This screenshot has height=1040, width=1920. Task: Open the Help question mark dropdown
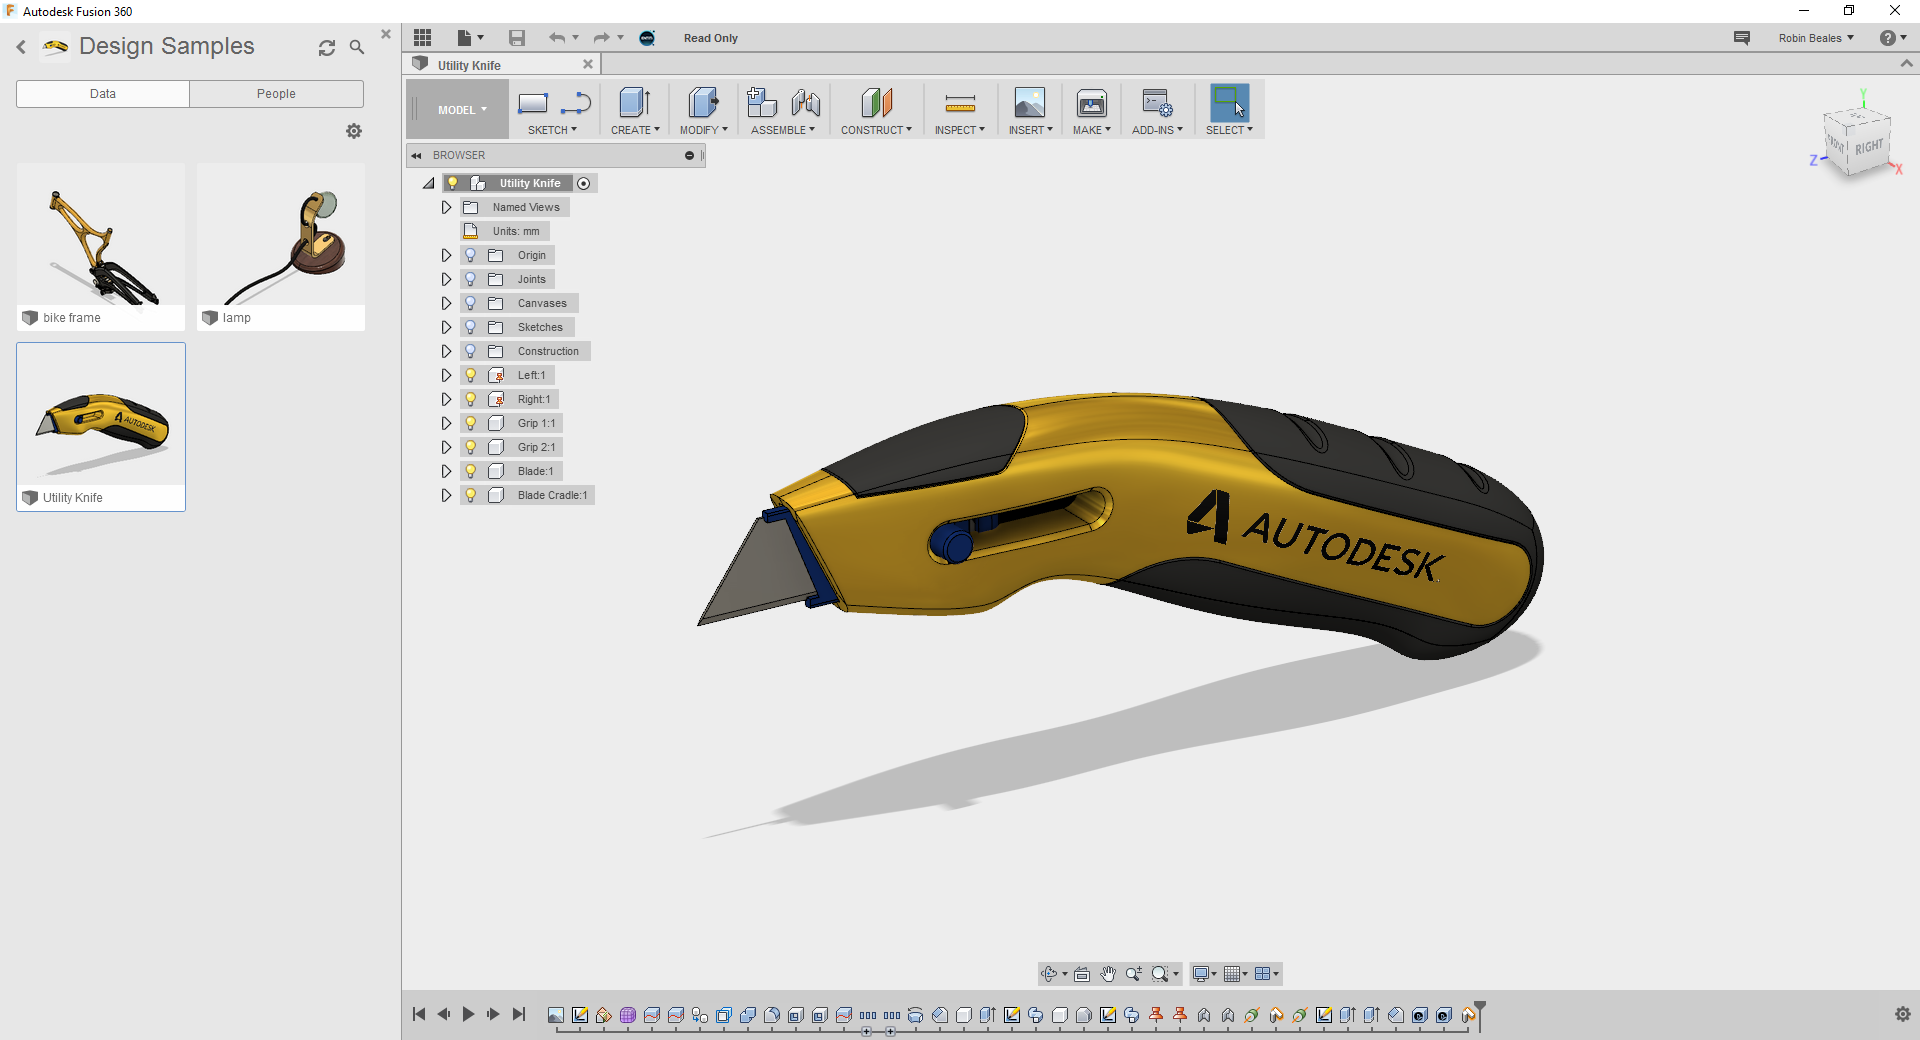[x=1893, y=38]
